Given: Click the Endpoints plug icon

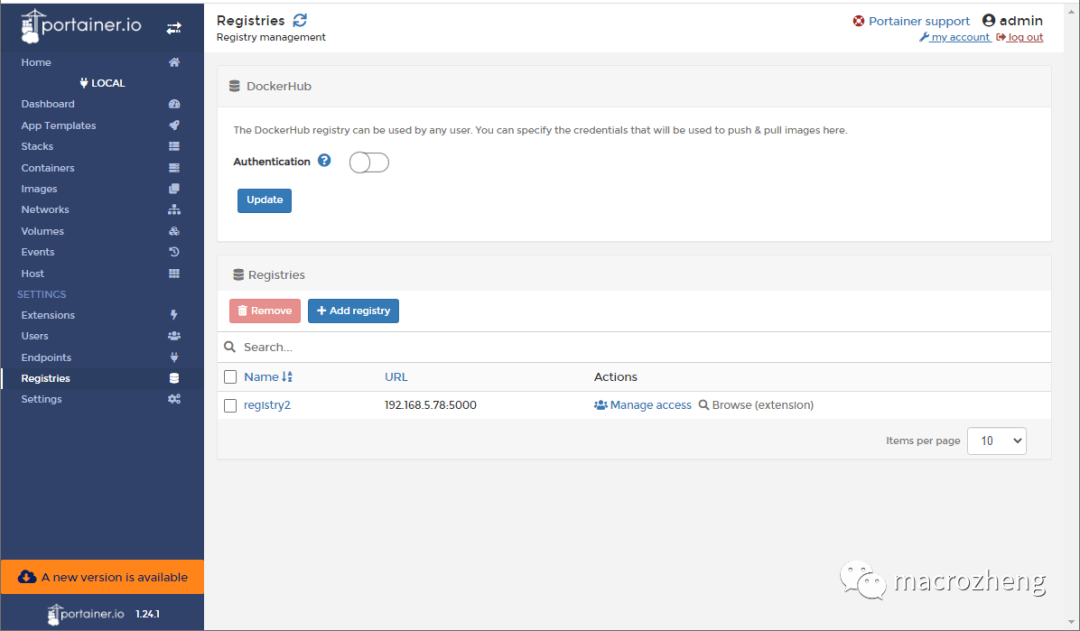Looking at the screenshot, I should (174, 357).
